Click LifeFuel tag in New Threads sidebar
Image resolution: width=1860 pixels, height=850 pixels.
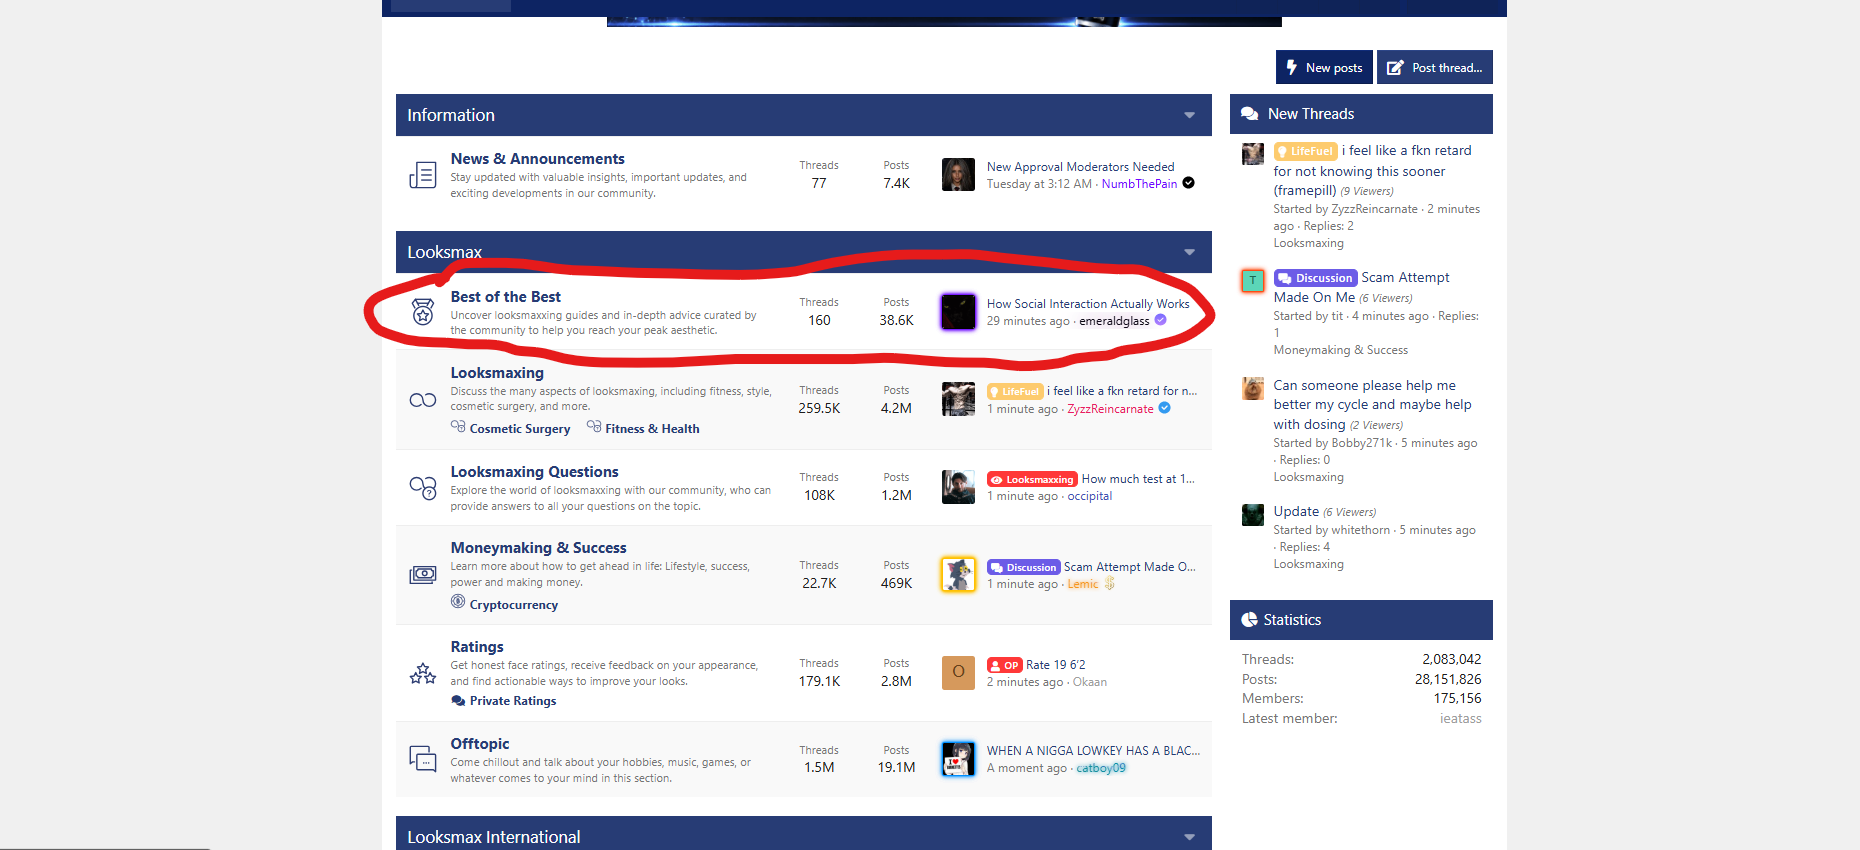[1306, 151]
